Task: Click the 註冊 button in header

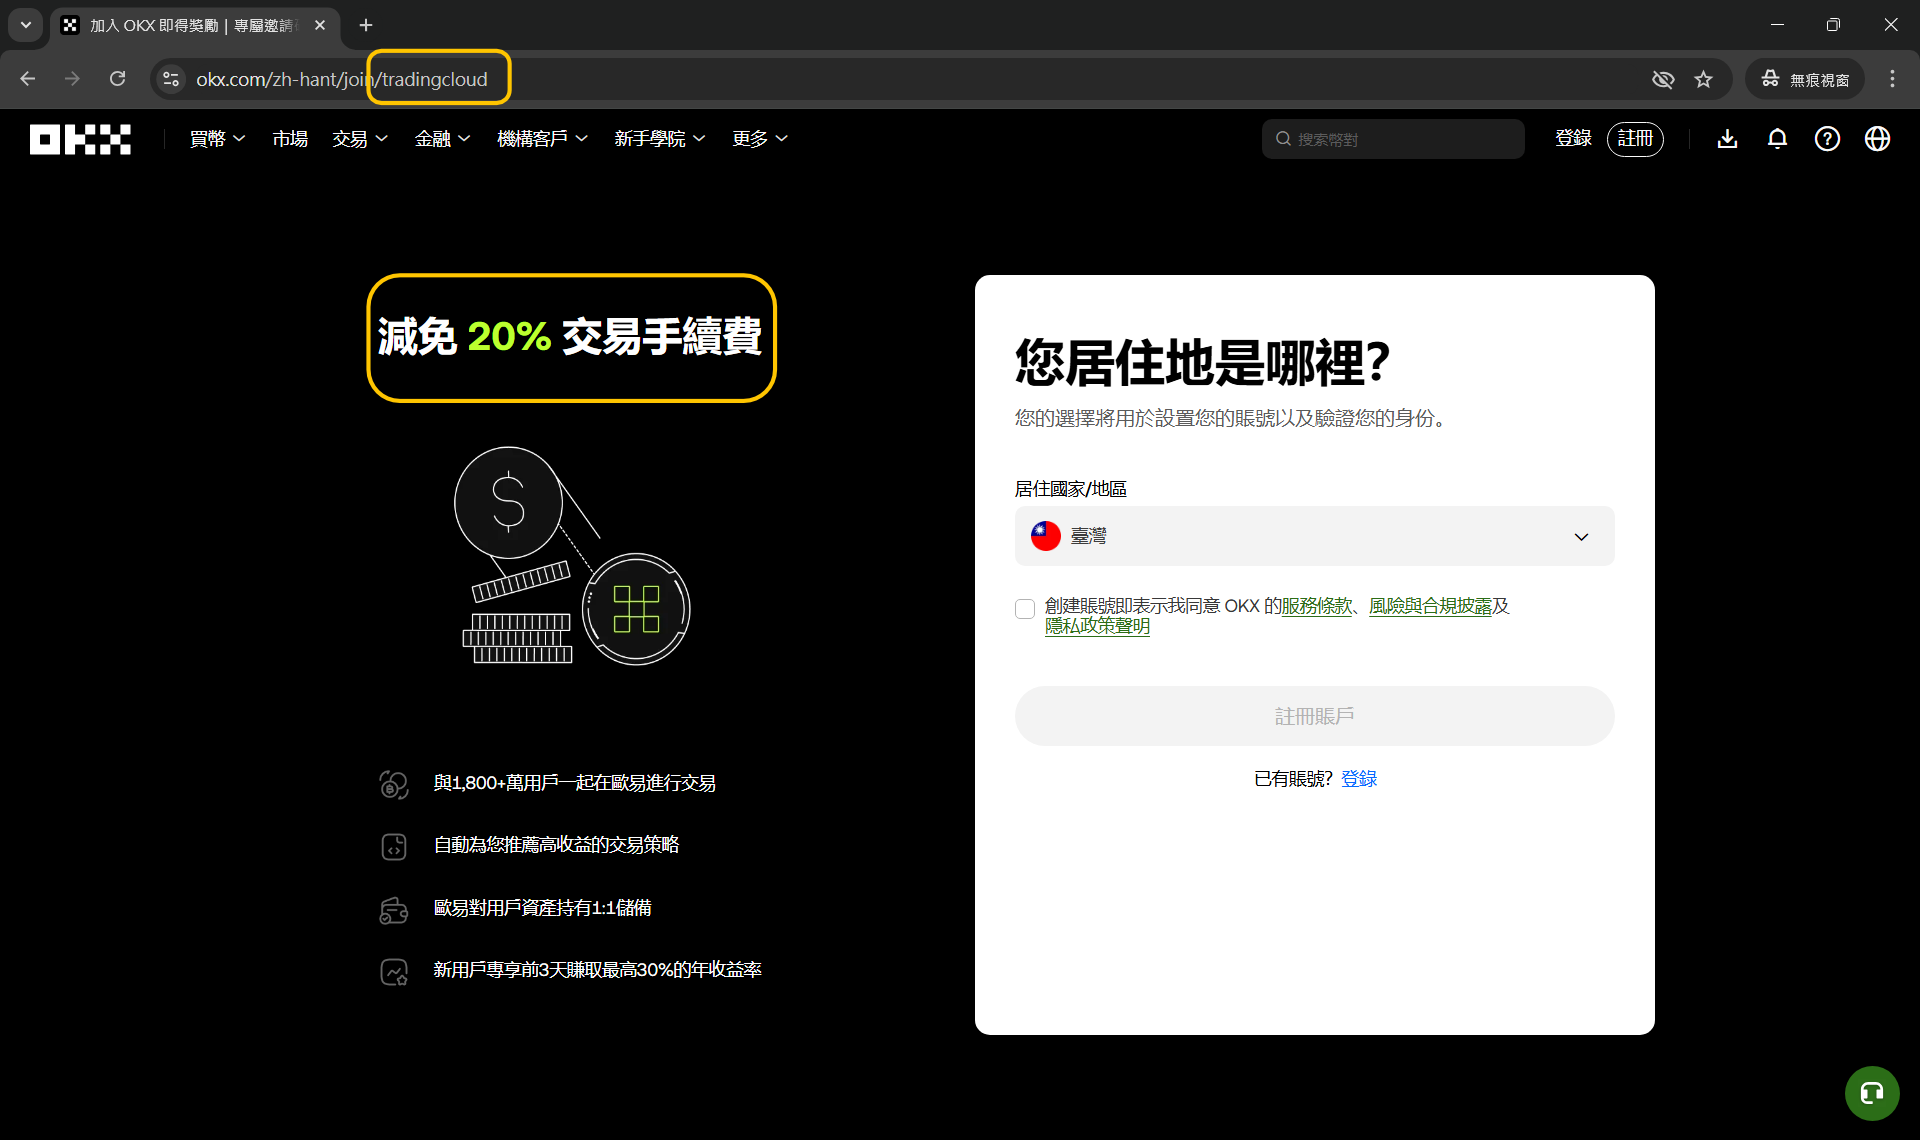Action: [1635, 139]
